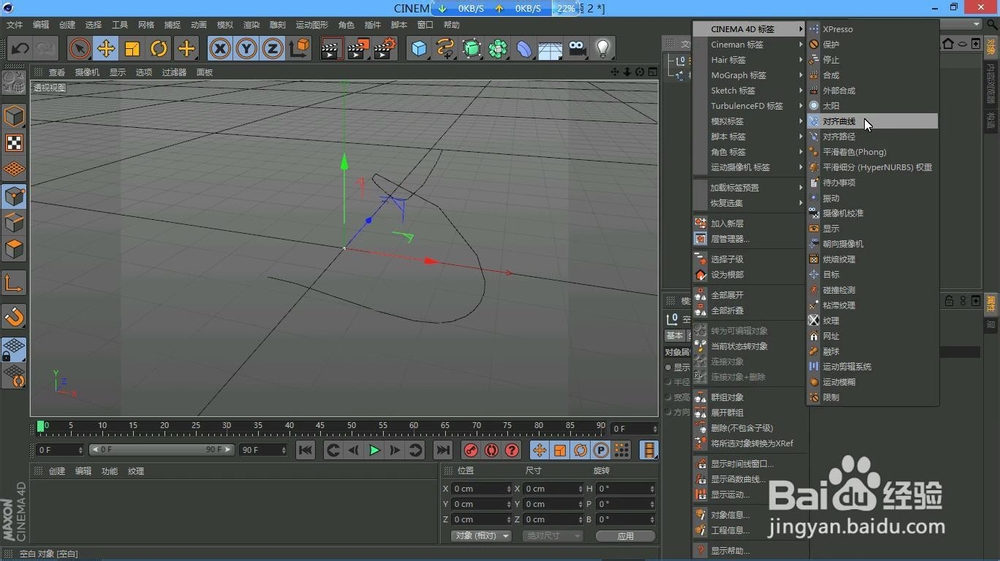This screenshot has width=1000, height=561.
Task: Toggle position keyframe recording icon
Action: click(x=540, y=450)
